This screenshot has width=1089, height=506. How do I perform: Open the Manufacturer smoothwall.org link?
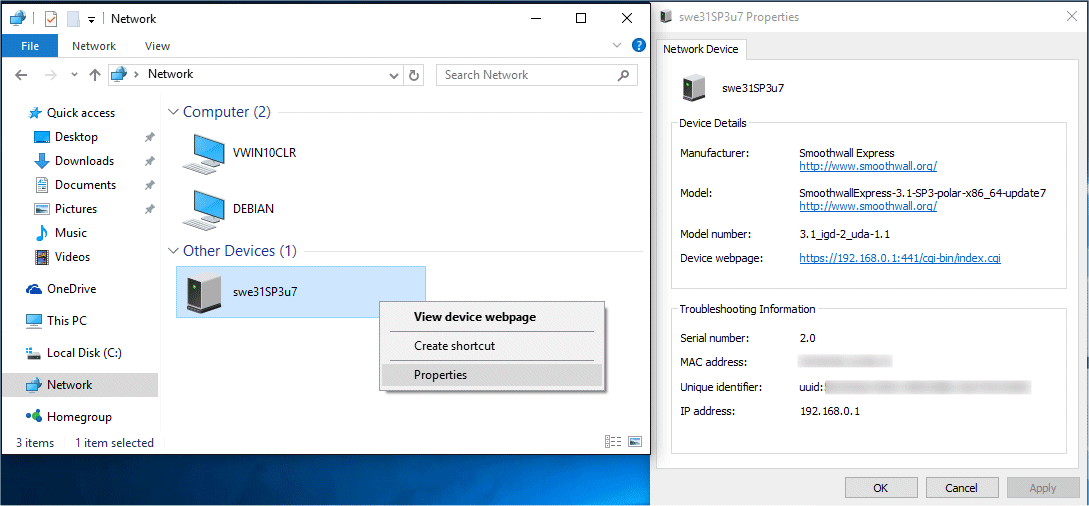click(x=868, y=167)
